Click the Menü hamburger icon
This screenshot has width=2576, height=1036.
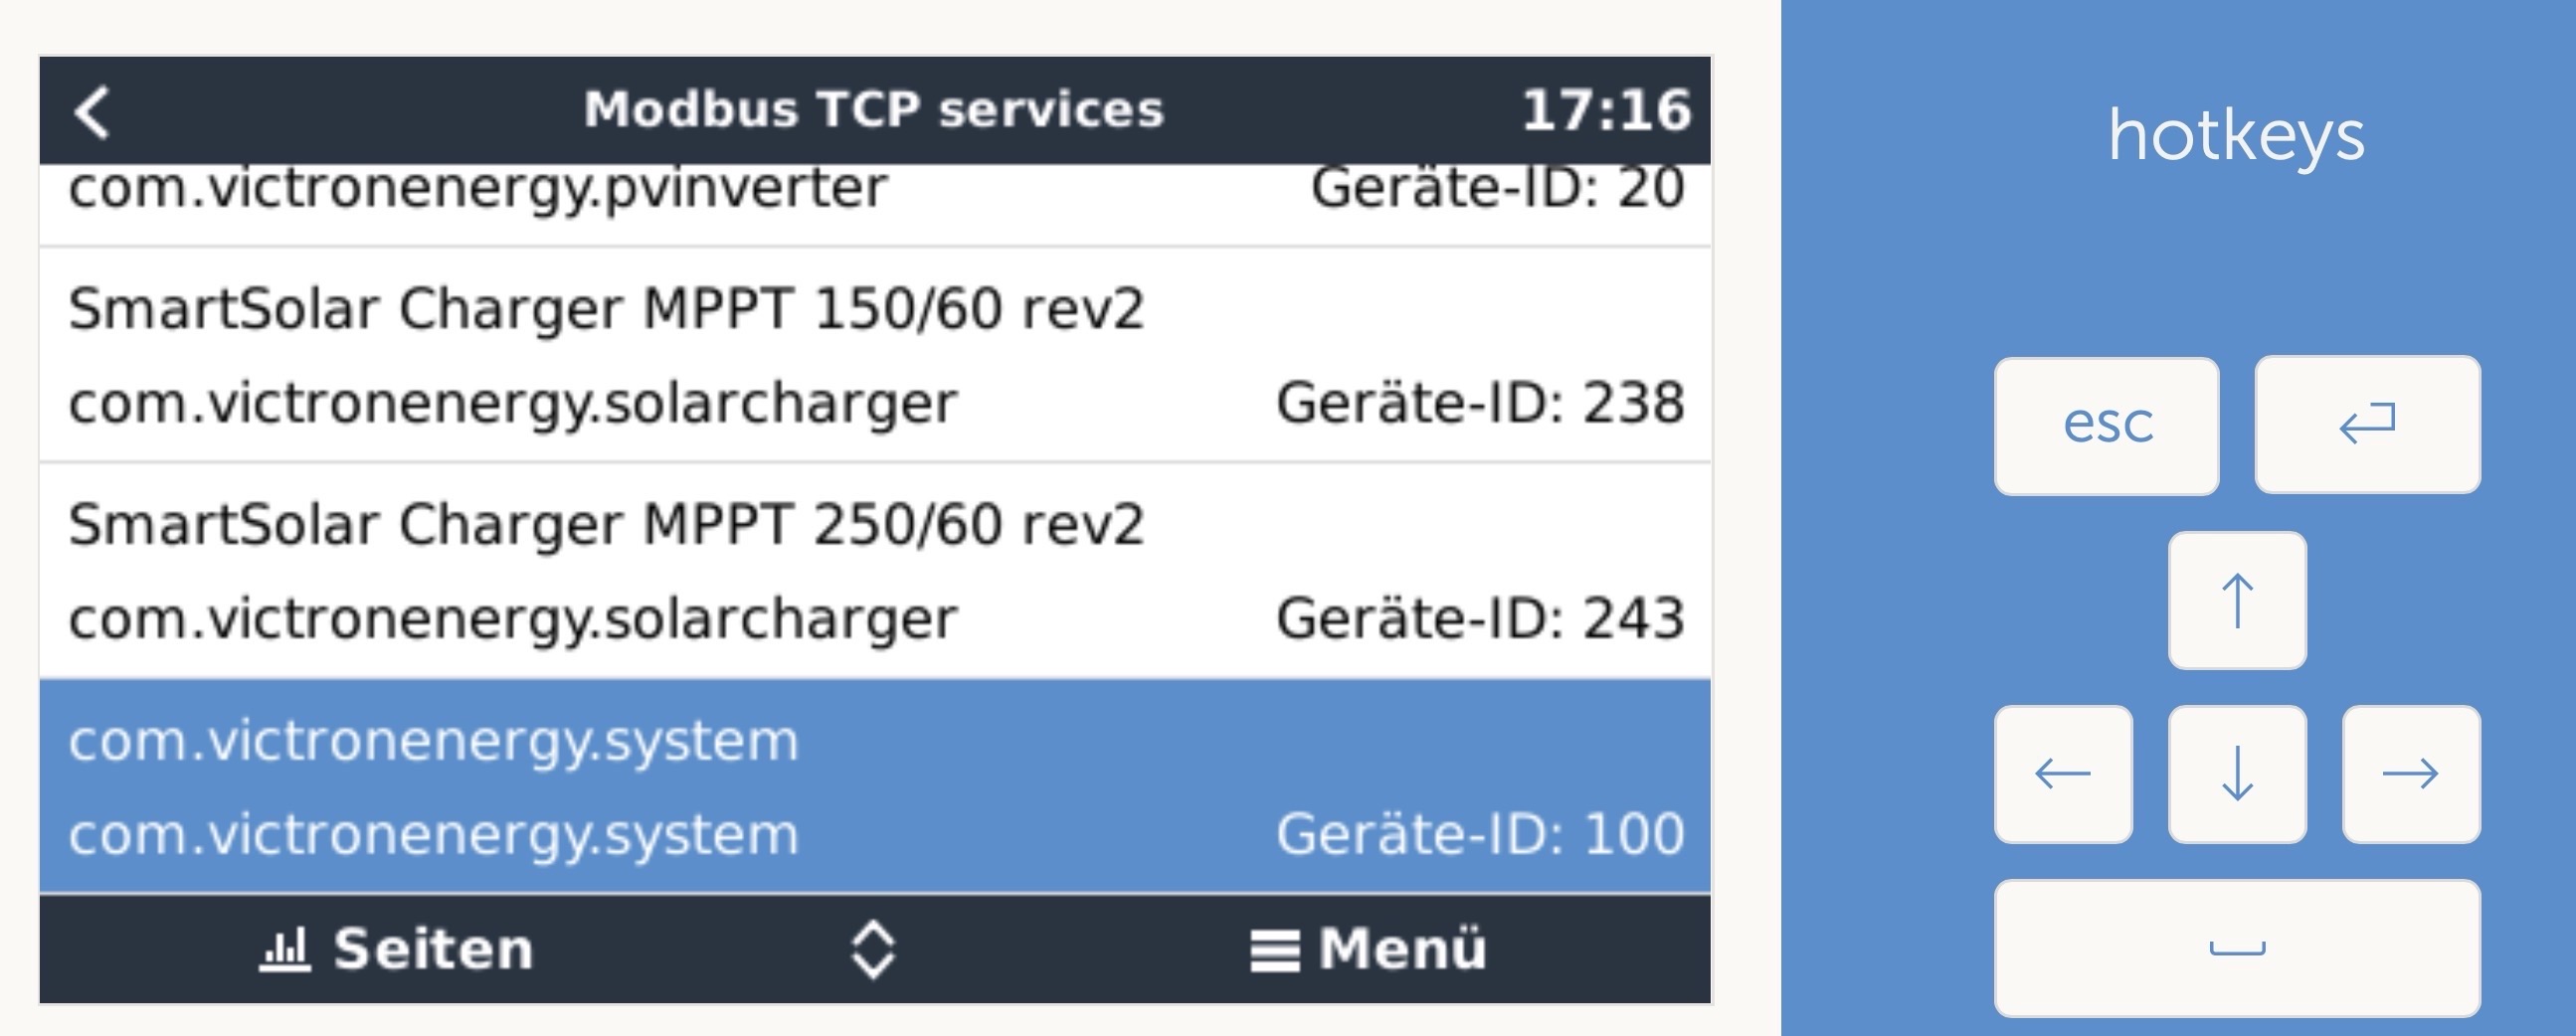(1275, 950)
